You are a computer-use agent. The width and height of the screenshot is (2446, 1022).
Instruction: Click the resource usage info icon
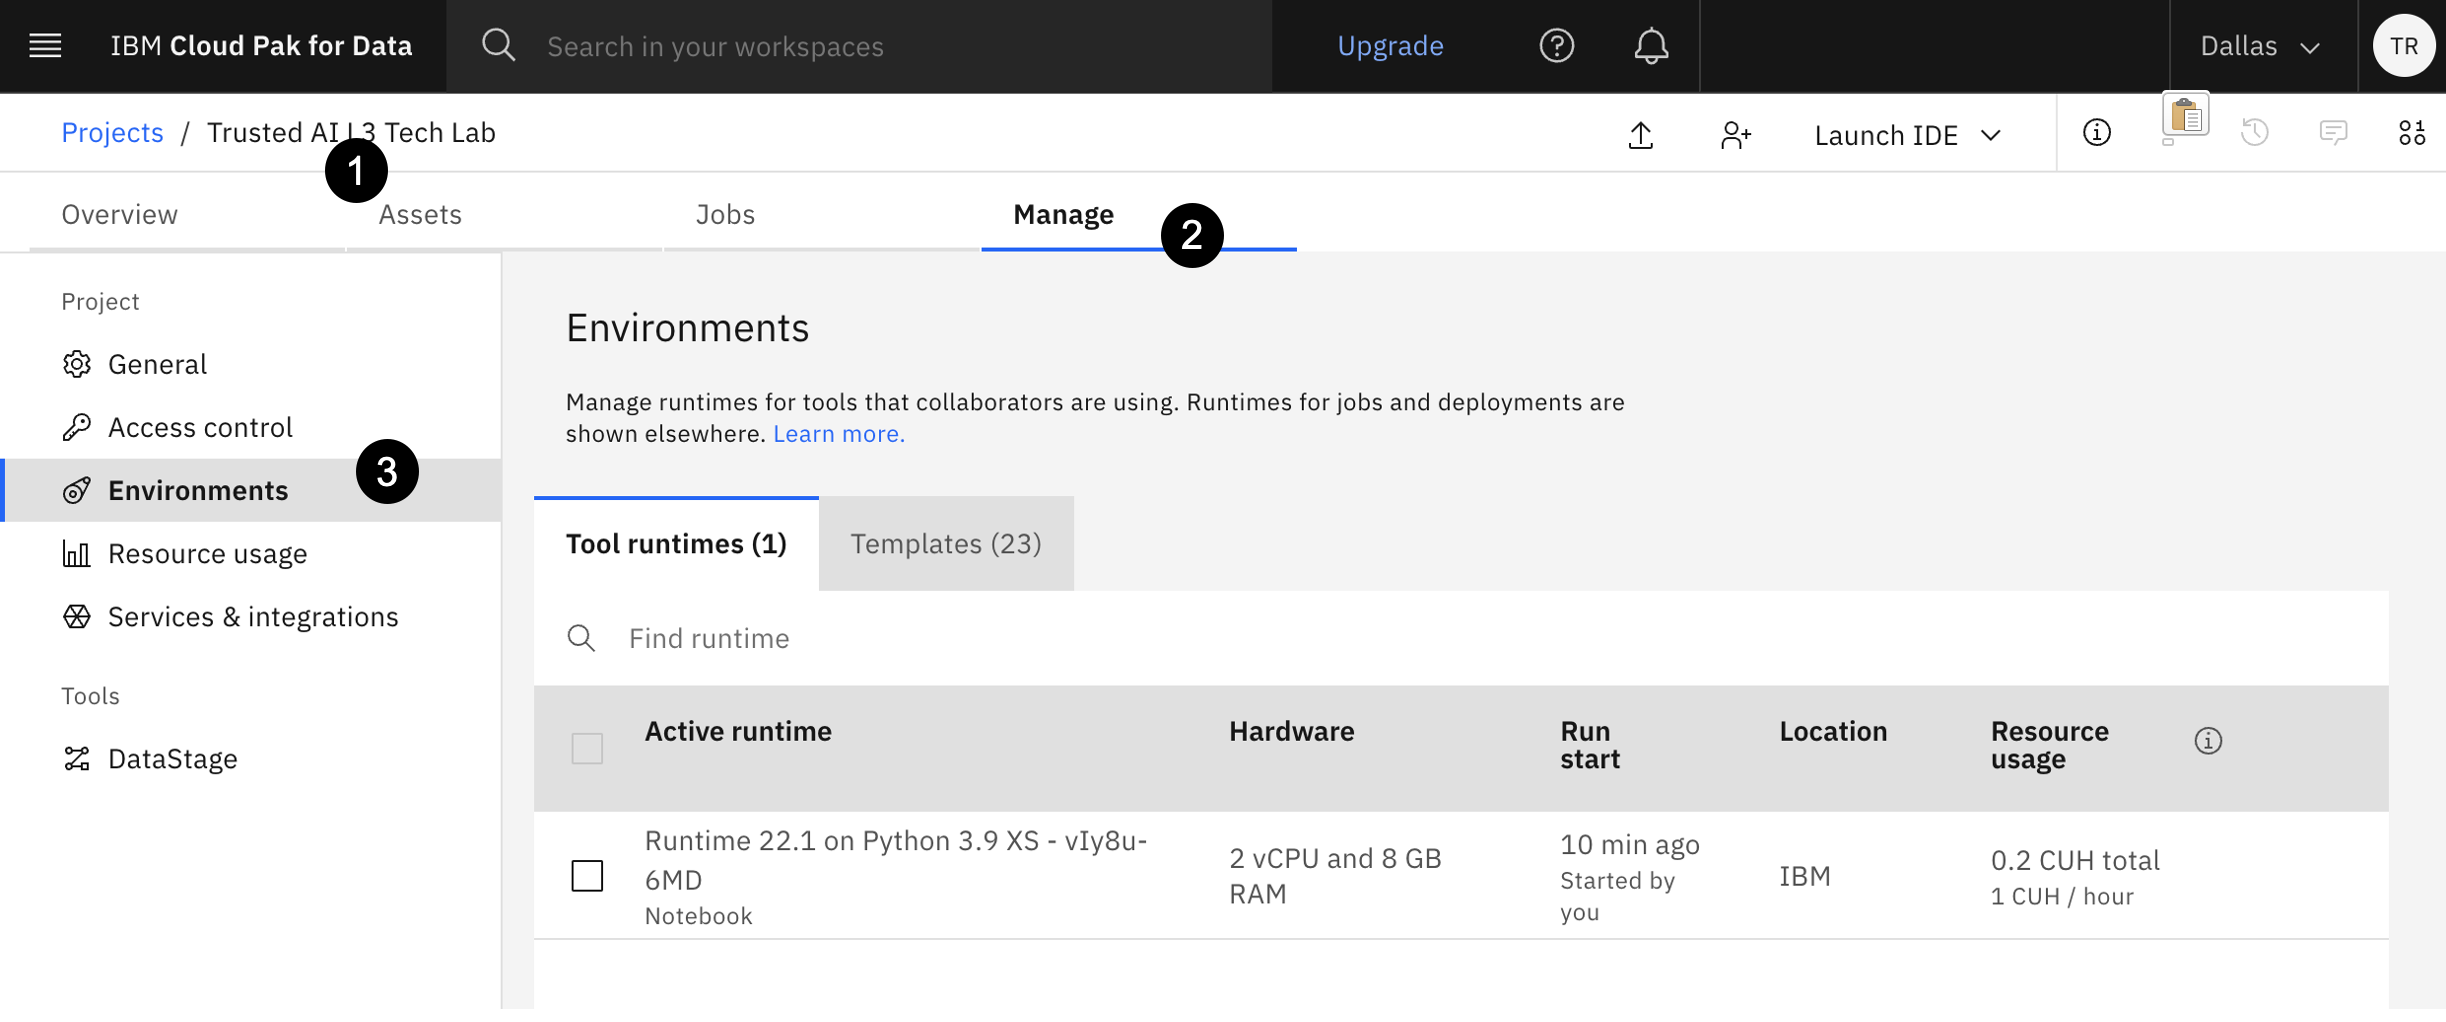pyautogui.click(x=2208, y=741)
